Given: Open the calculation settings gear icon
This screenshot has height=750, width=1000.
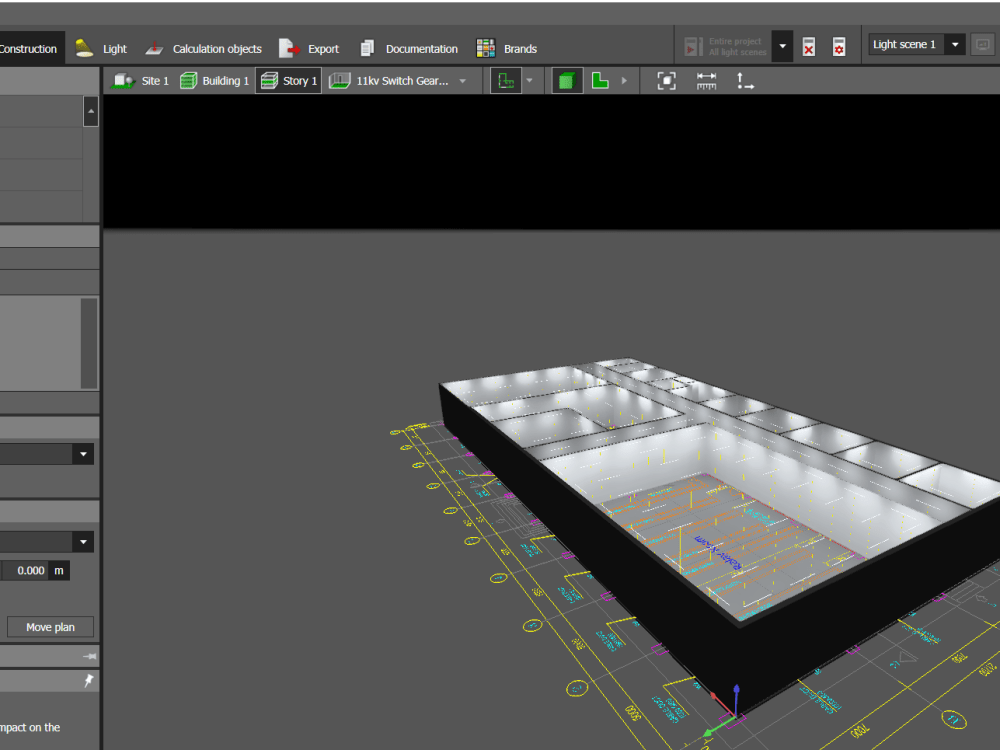Looking at the screenshot, I should tap(839, 46).
